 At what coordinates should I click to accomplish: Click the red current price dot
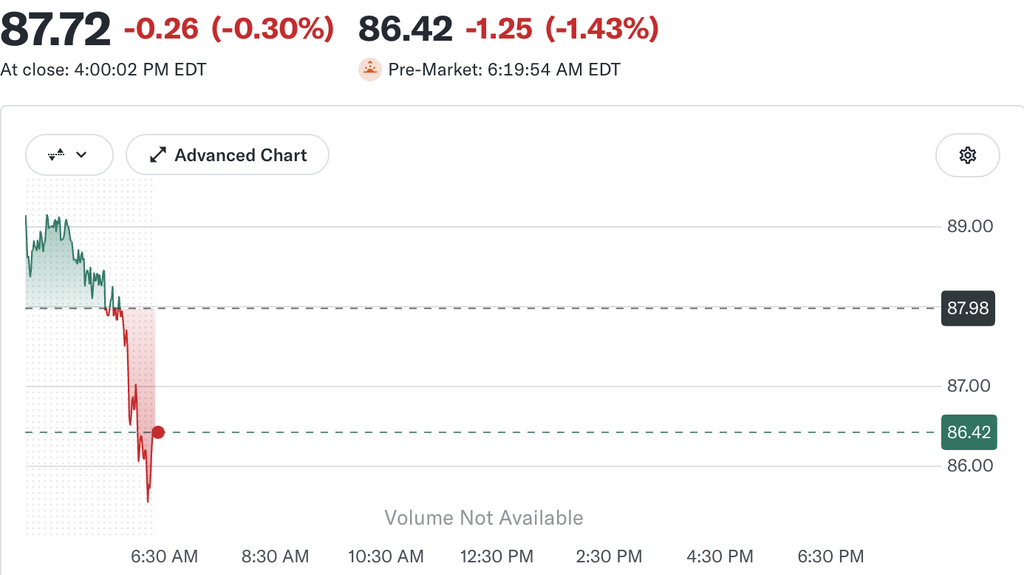pyautogui.click(x=158, y=432)
